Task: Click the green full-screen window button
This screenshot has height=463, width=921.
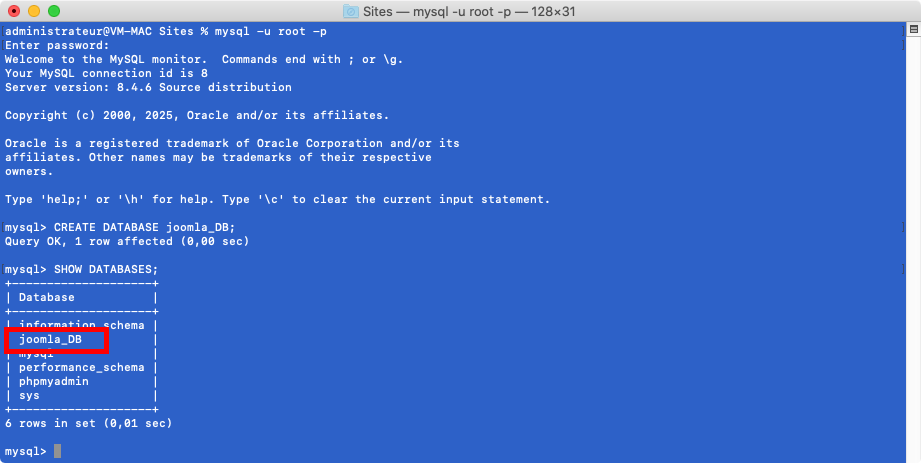Action: 54,11
